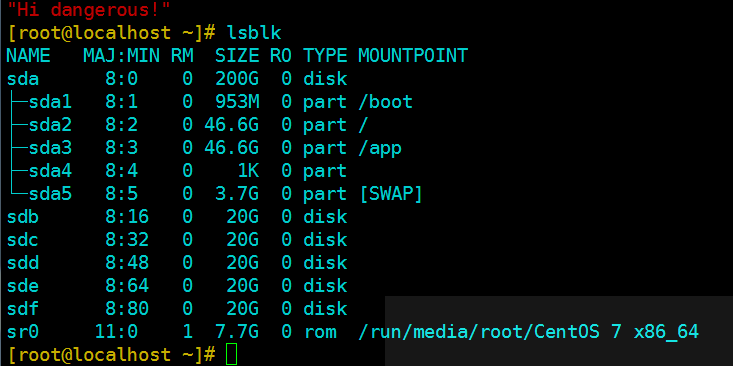Click the 8:48 device number
This screenshot has height=366, width=733.
127,263
